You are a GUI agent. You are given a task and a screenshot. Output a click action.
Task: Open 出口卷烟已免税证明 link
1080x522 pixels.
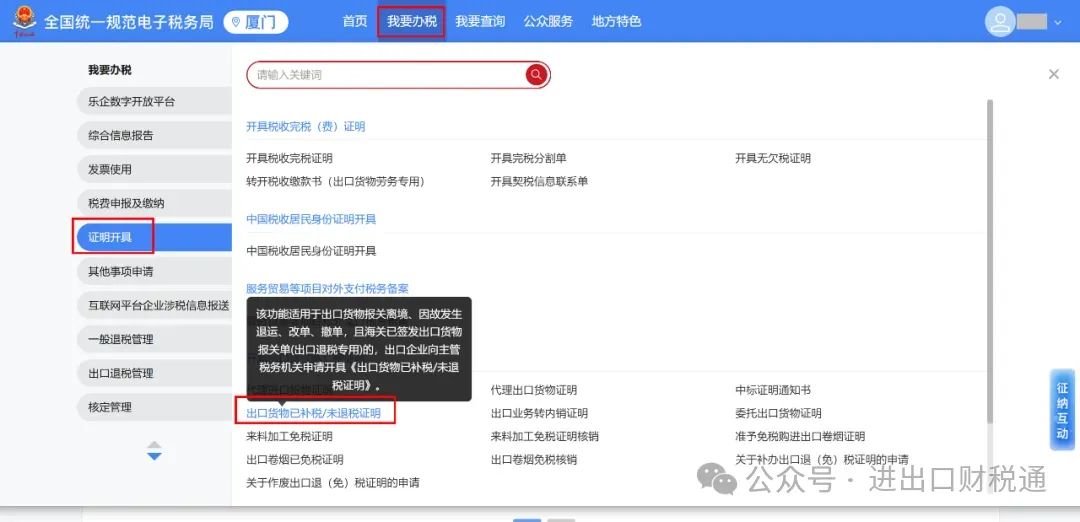point(295,460)
